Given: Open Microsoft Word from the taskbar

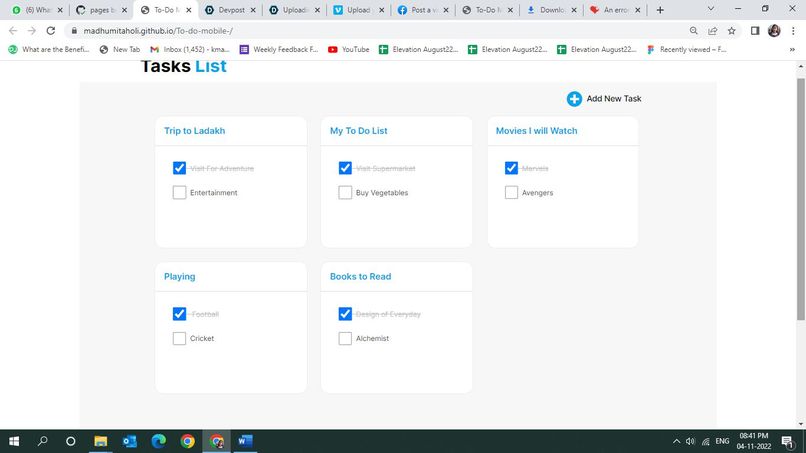Looking at the screenshot, I should pyautogui.click(x=245, y=441).
